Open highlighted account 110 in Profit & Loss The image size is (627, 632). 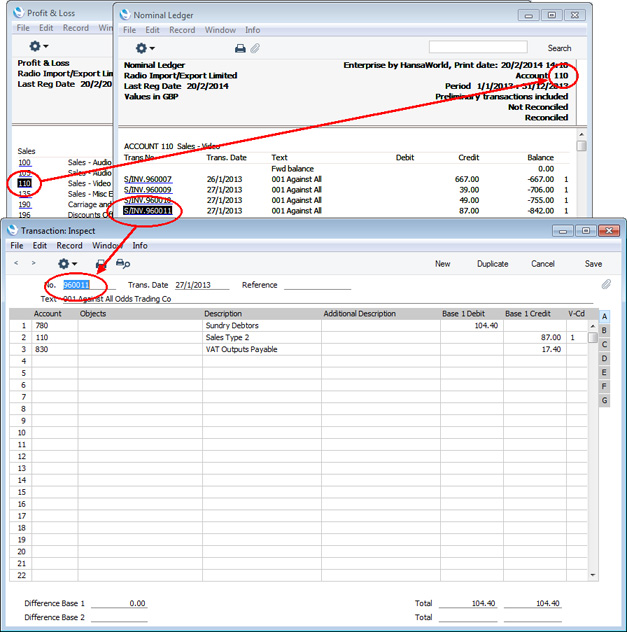[24, 183]
